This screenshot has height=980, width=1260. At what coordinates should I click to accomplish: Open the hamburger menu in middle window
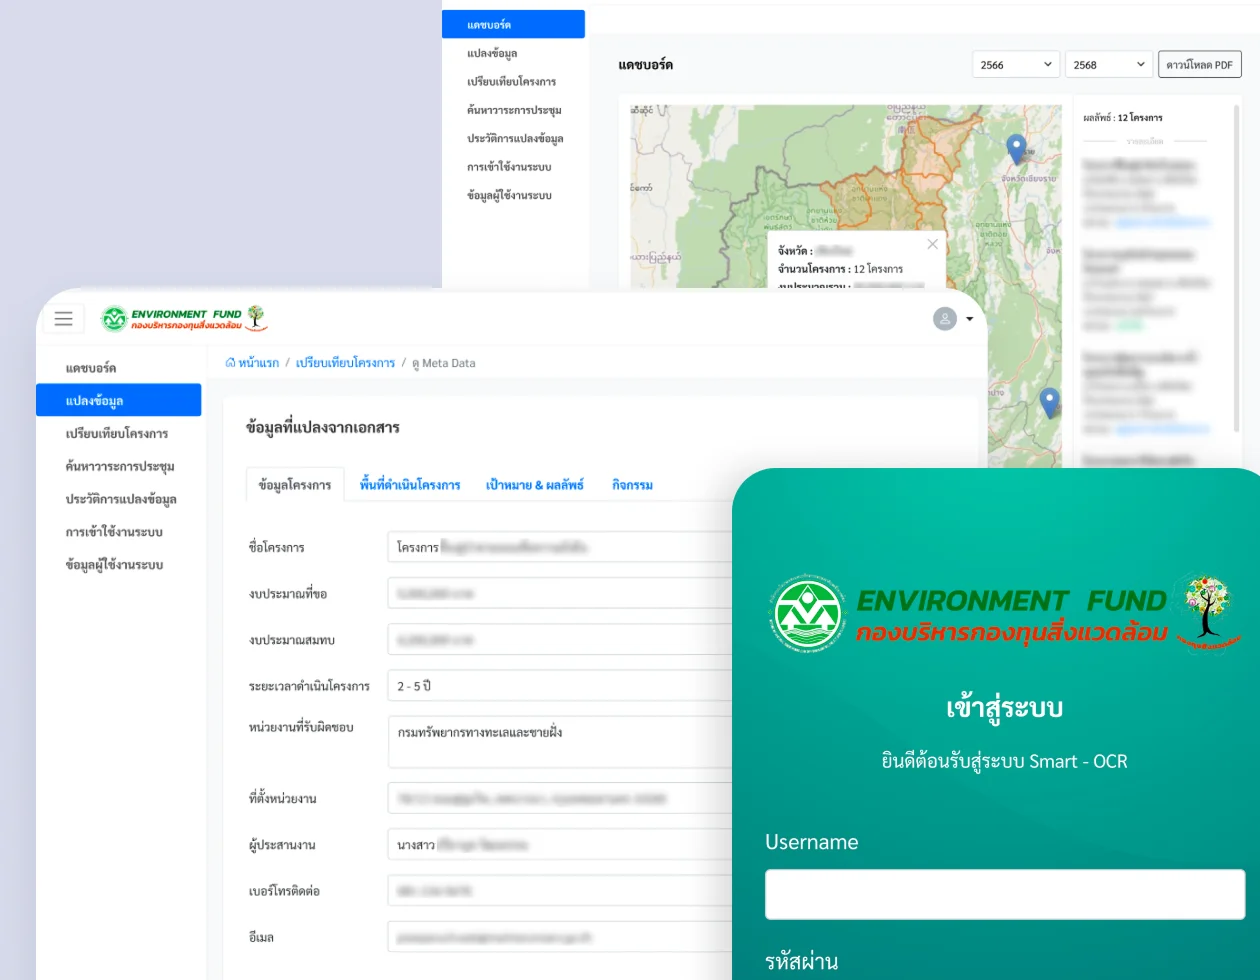pyautogui.click(x=63, y=319)
